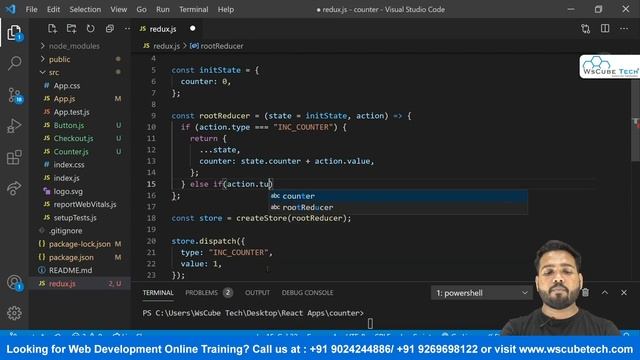The image size is (640, 360).
Task: Open reportWebVitals.js in the explorer
Action: pyautogui.click(x=84, y=204)
